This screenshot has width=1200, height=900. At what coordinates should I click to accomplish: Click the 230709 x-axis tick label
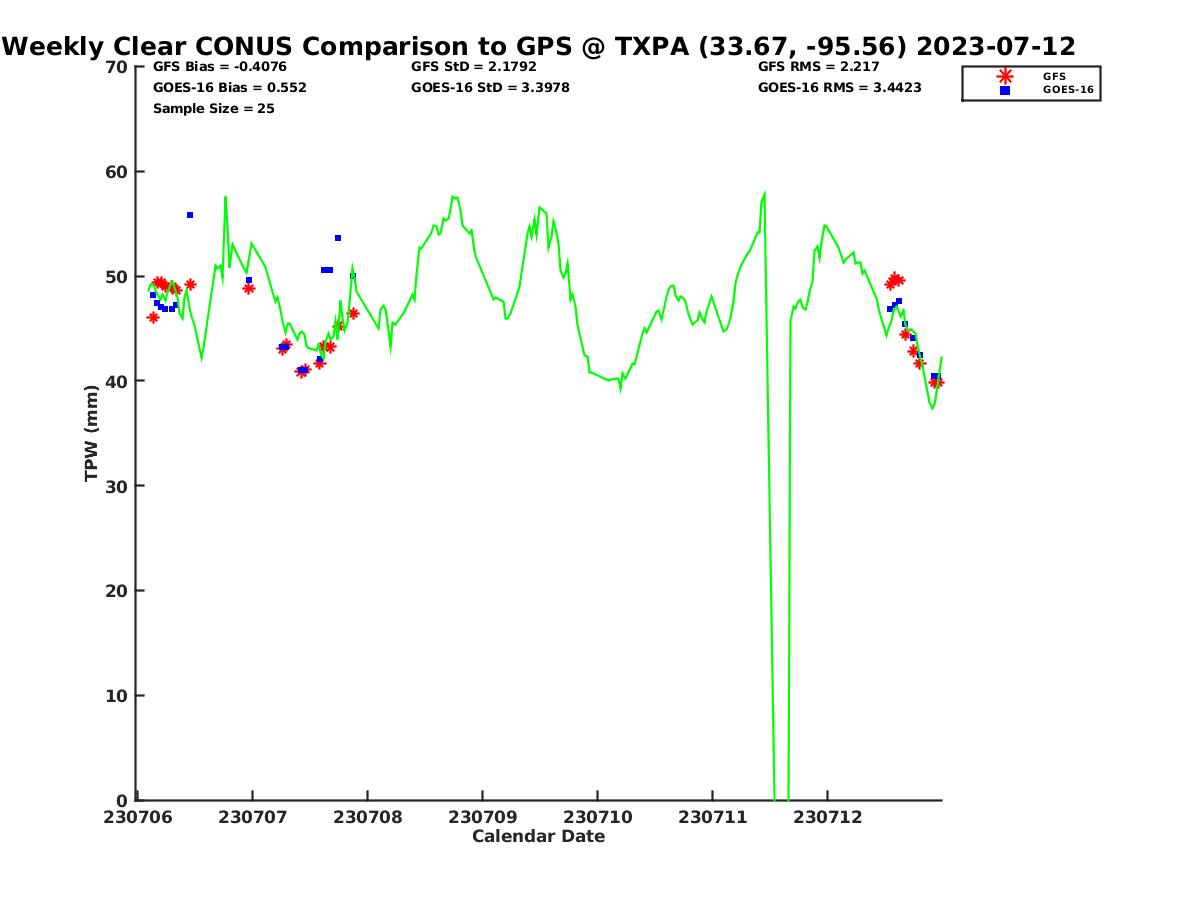coord(483,817)
